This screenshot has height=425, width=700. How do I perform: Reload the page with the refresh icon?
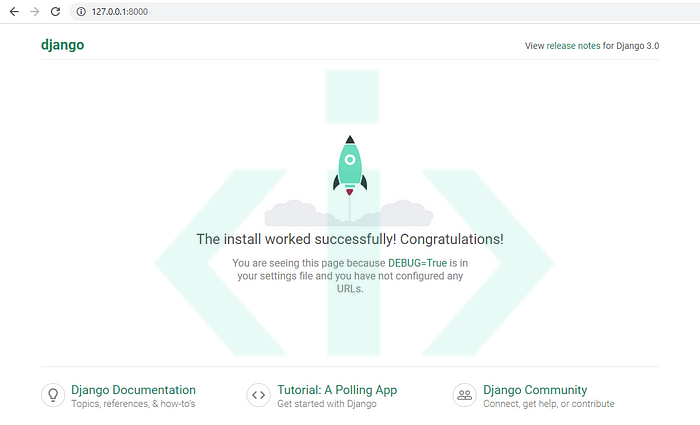click(x=56, y=11)
